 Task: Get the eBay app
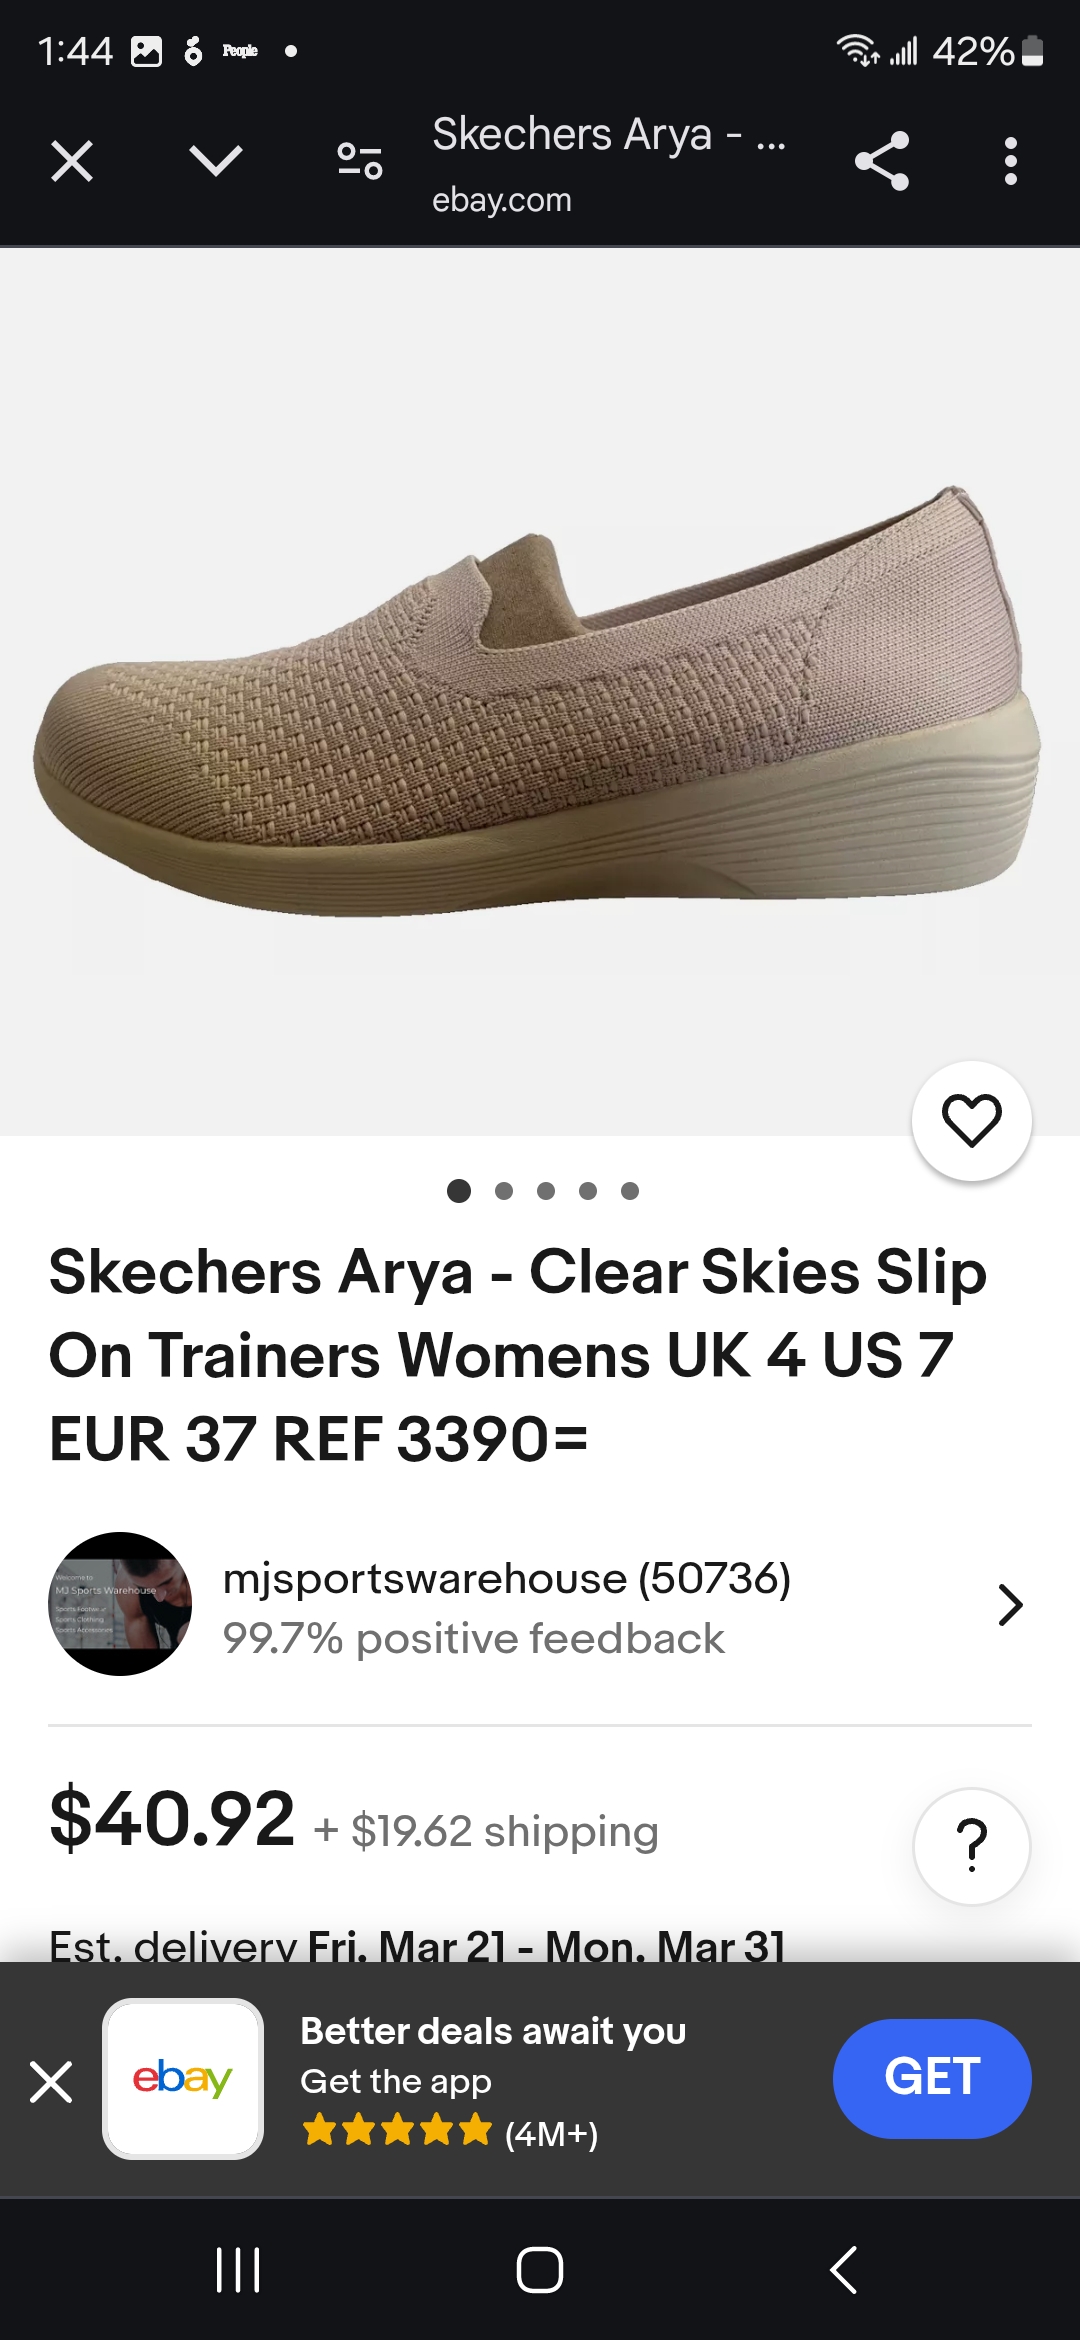pos(932,2078)
